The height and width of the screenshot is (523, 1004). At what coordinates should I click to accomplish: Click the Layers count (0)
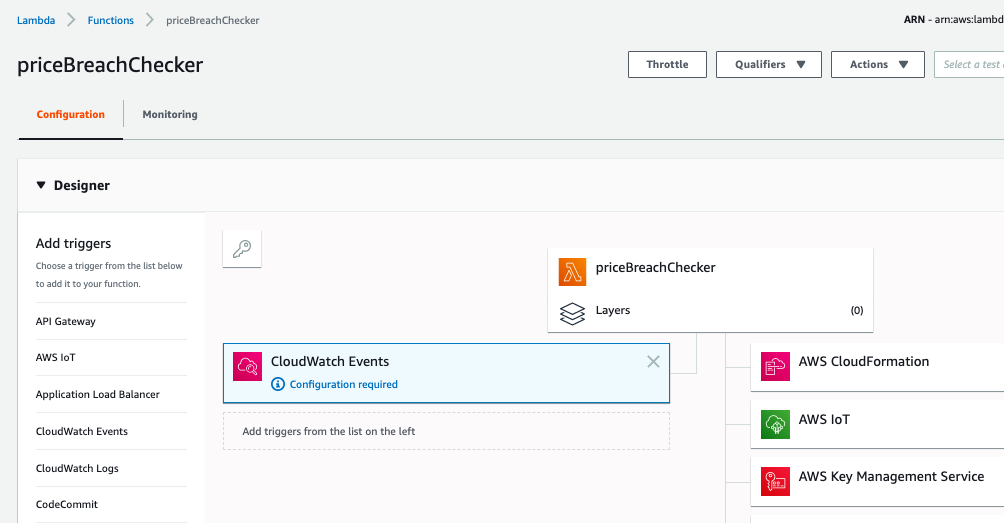click(857, 310)
